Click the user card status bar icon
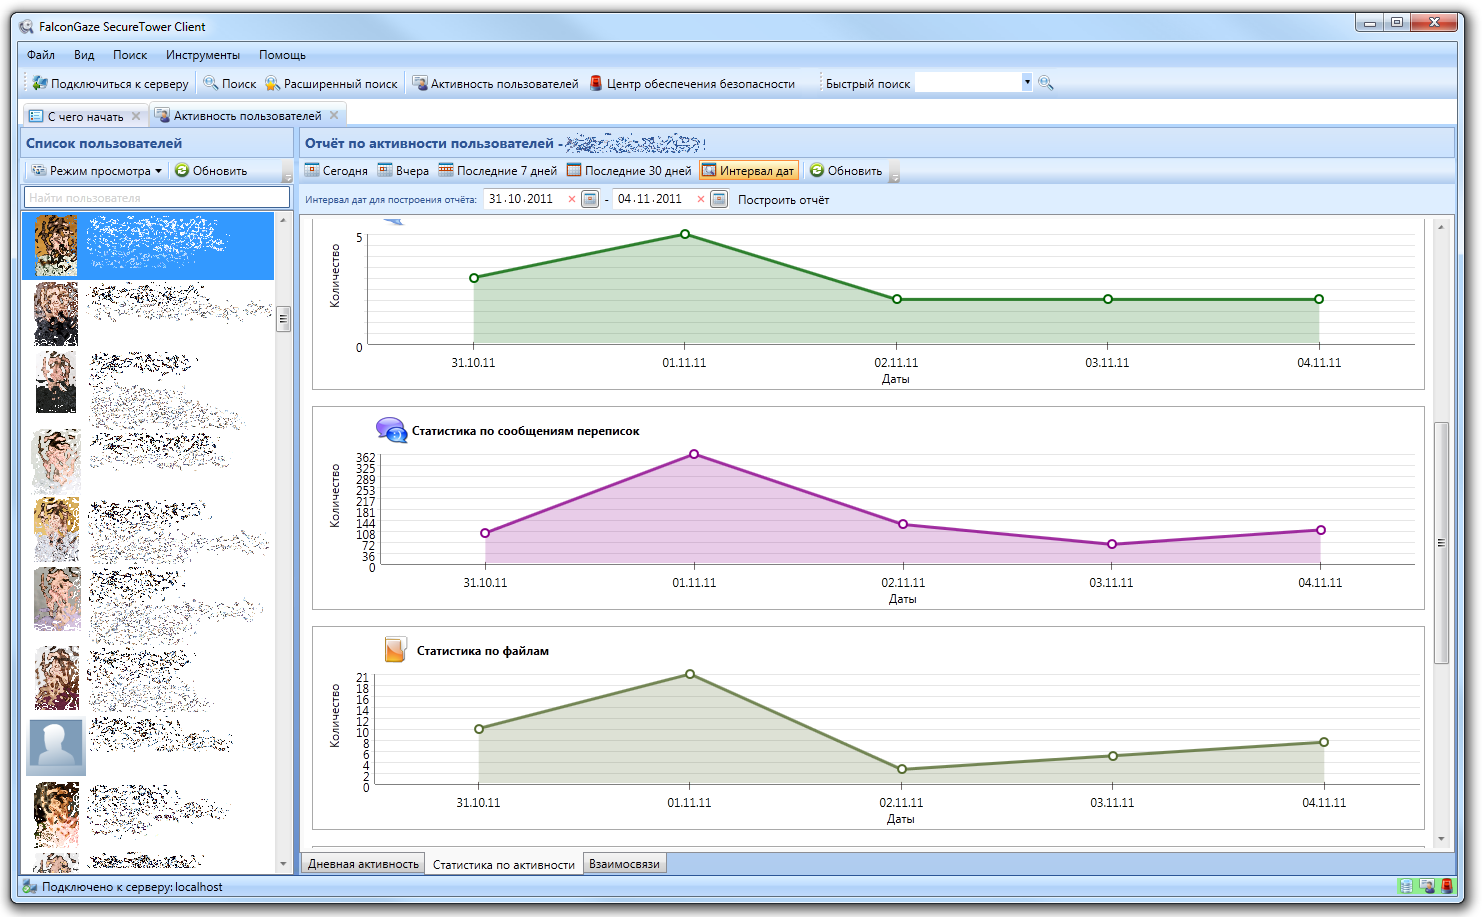 click(x=1426, y=886)
